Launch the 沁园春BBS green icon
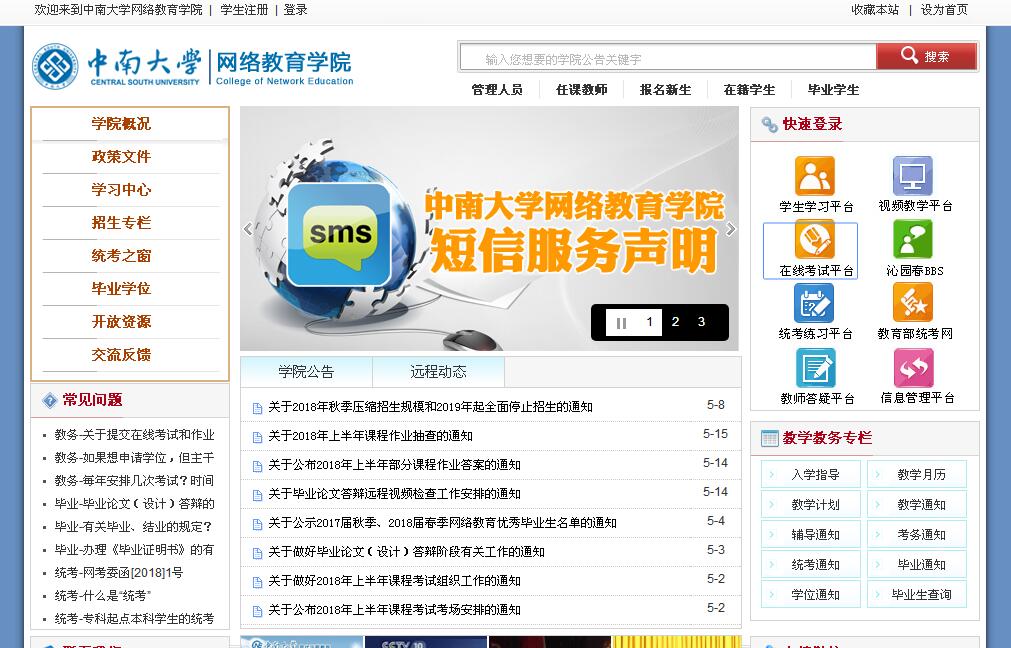Screen dimensions: 1011x648 point(912,240)
